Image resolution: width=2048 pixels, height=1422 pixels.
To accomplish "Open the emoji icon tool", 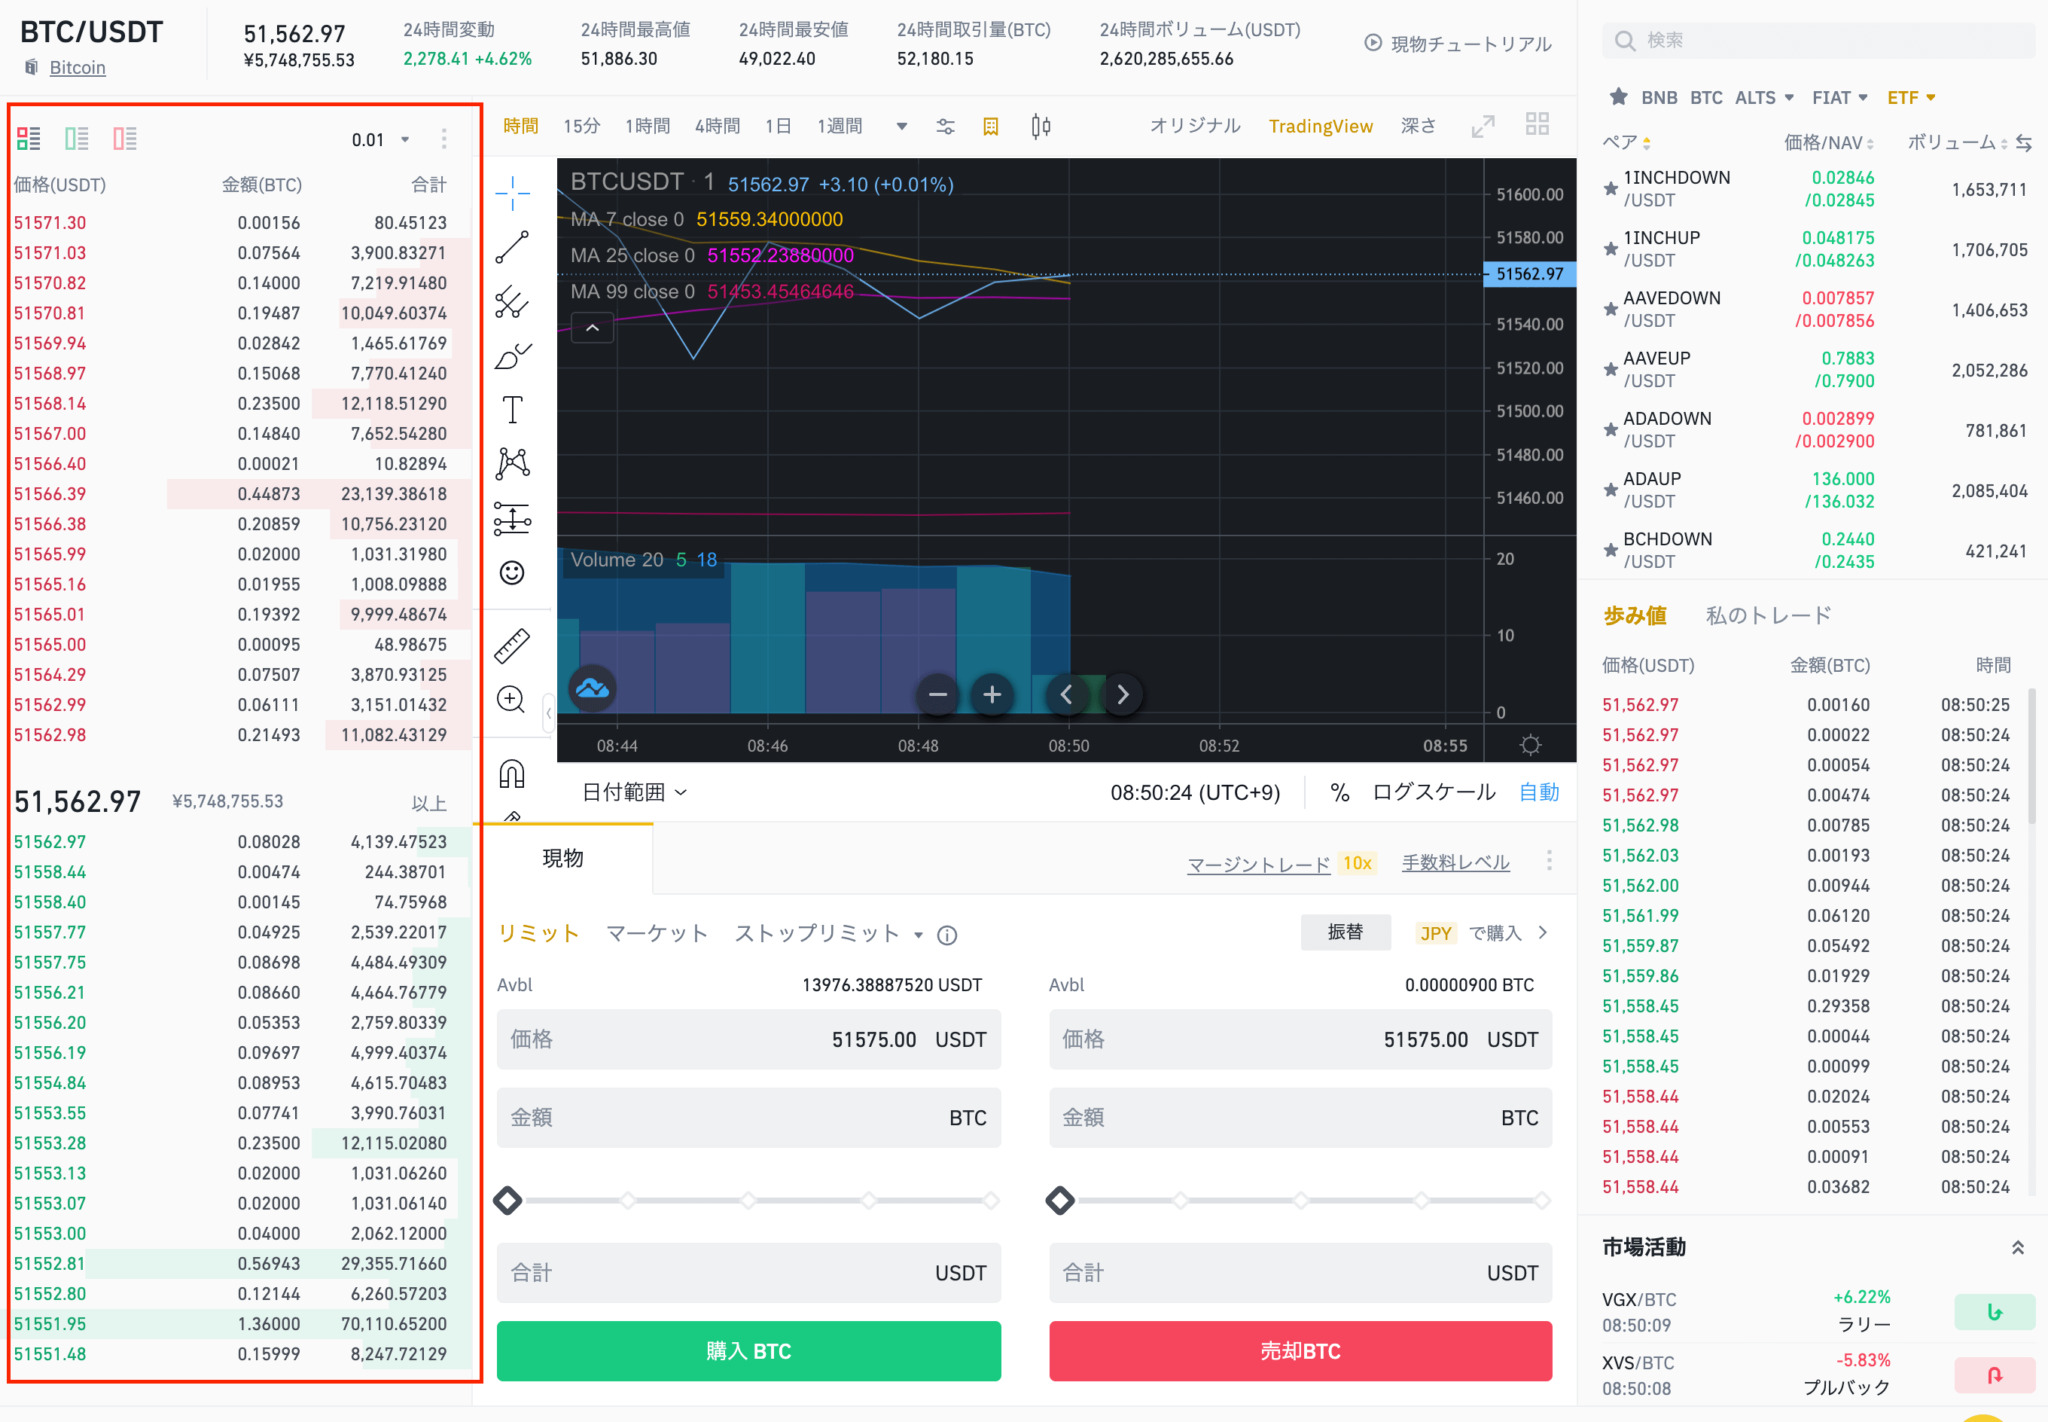I will 512,572.
